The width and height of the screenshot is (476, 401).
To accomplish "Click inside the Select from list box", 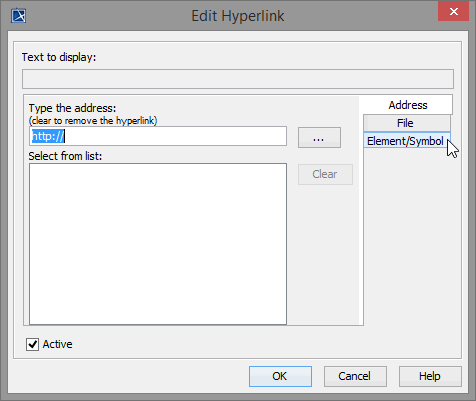I will pyautogui.click(x=158, y=244).
